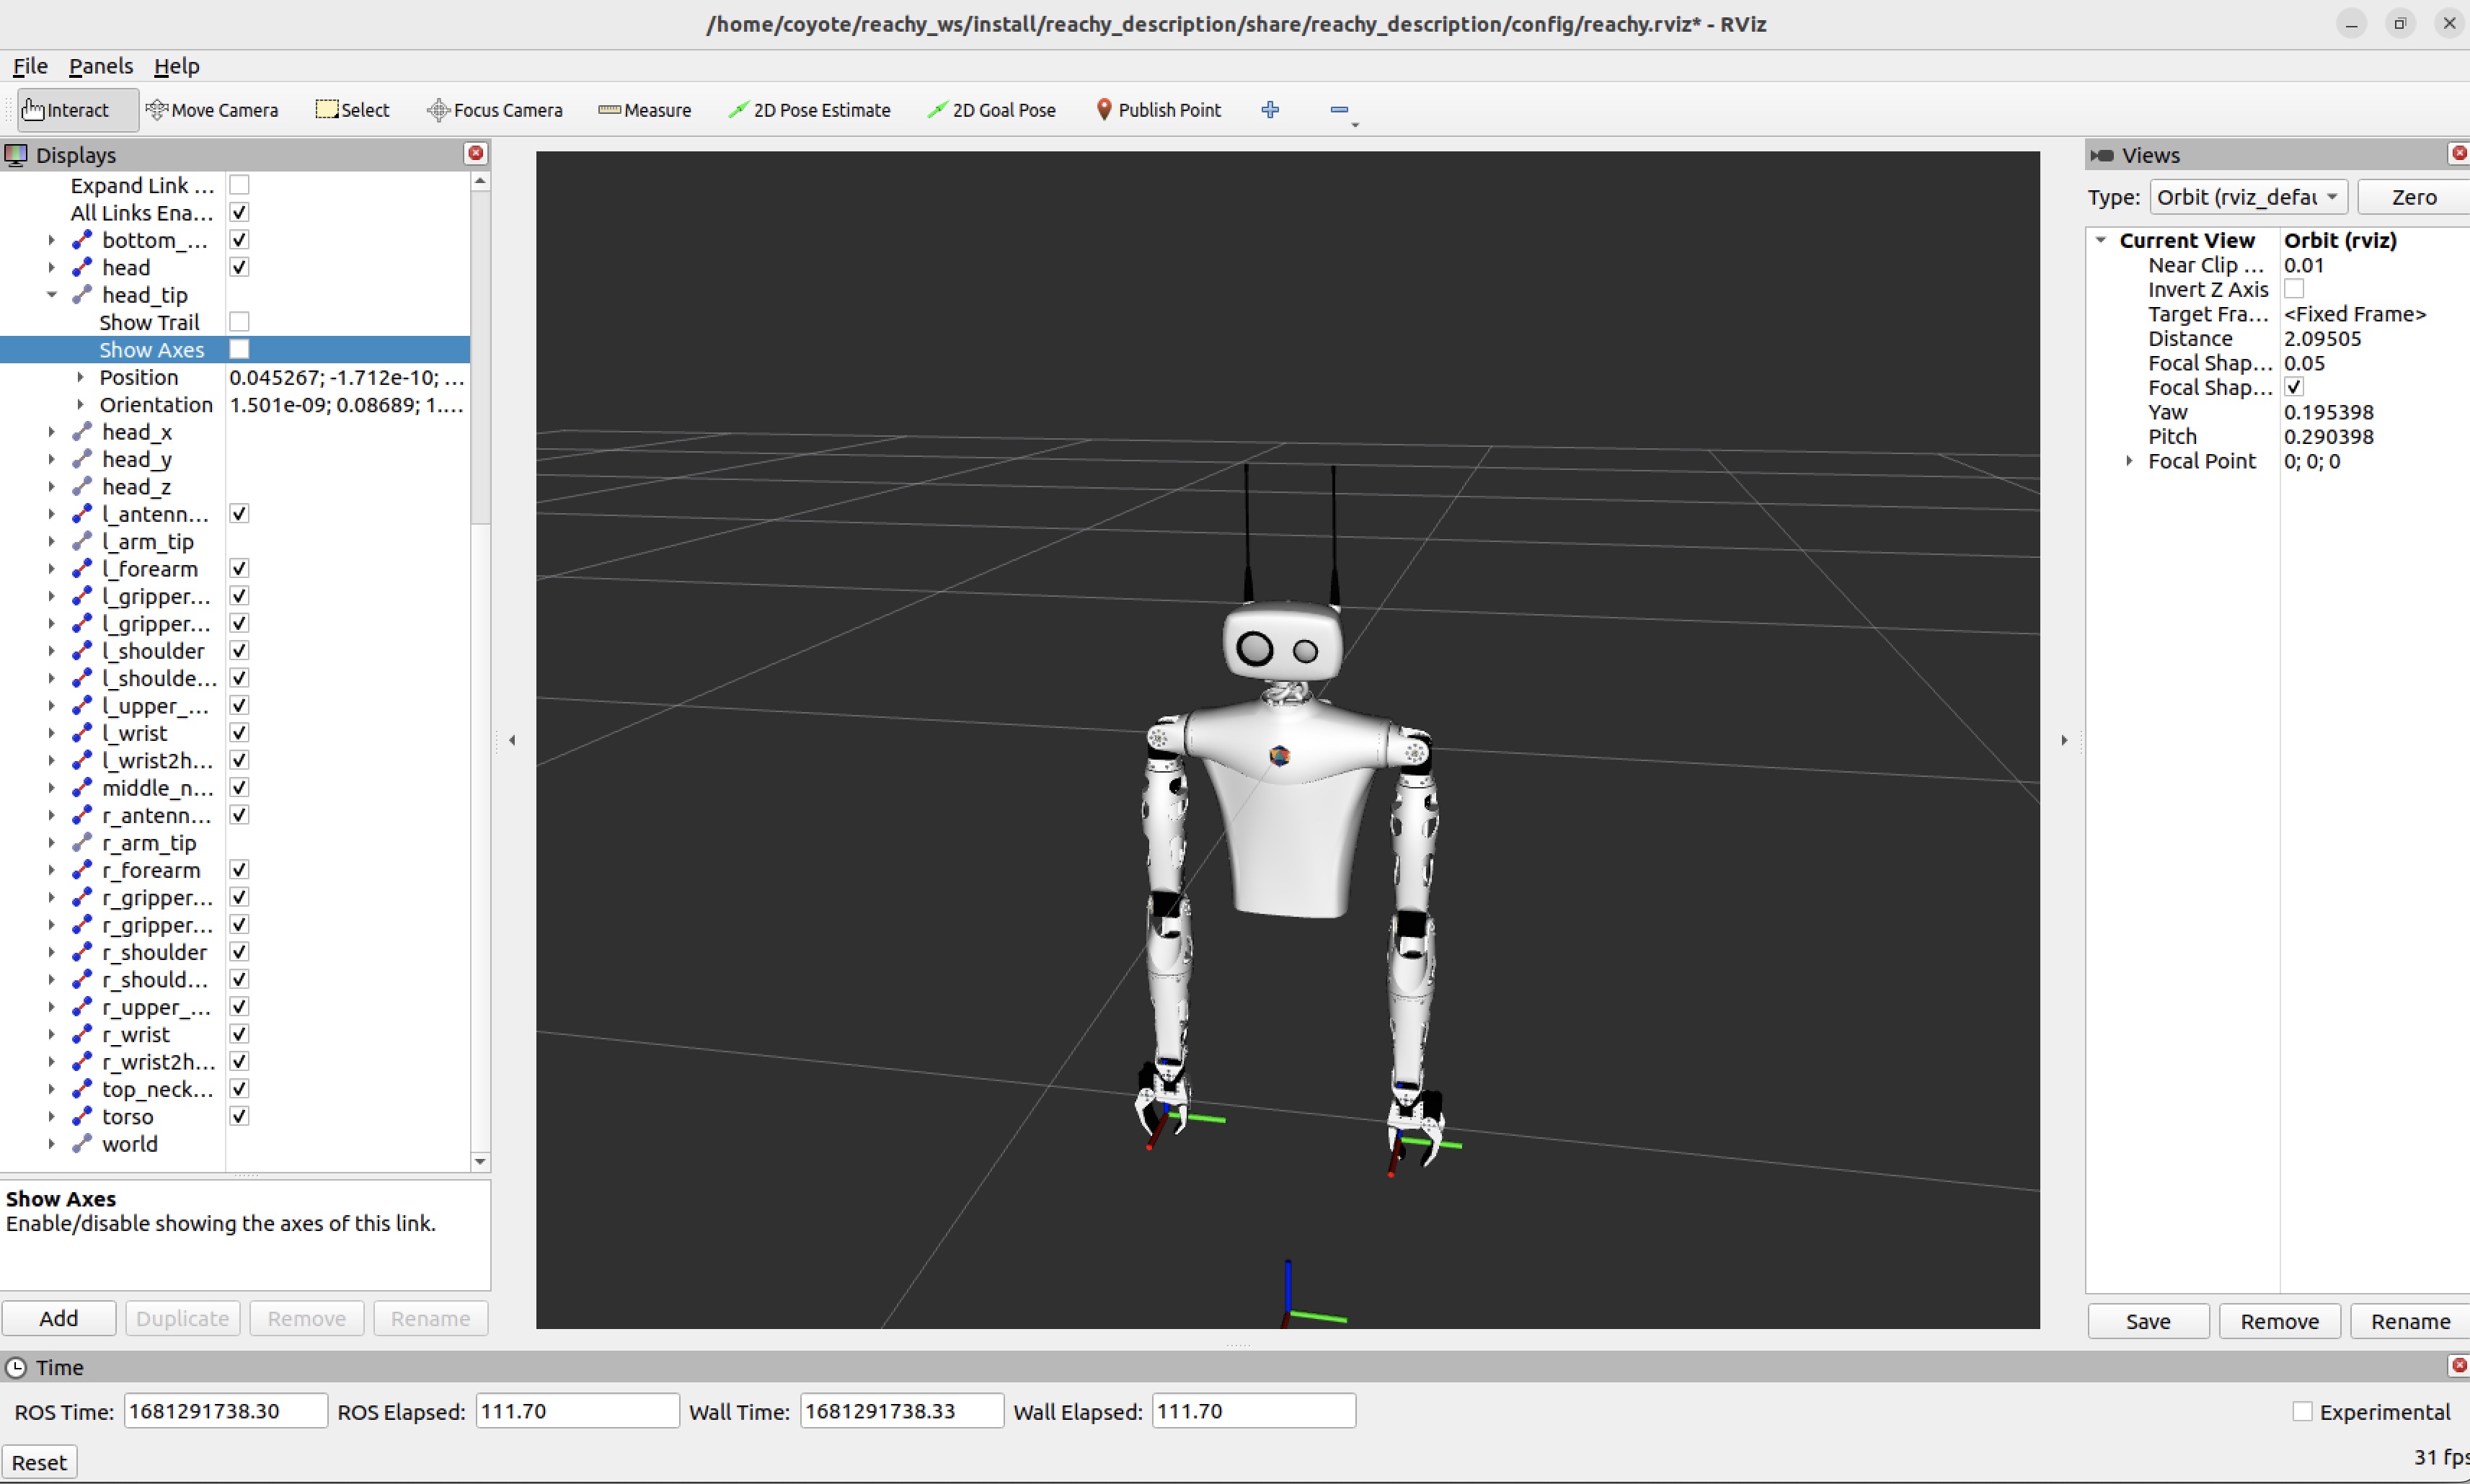This screenshot has height=1484, width=2470.
Task: Collapse the left Displays panel arrow
Action: [512, 740]
